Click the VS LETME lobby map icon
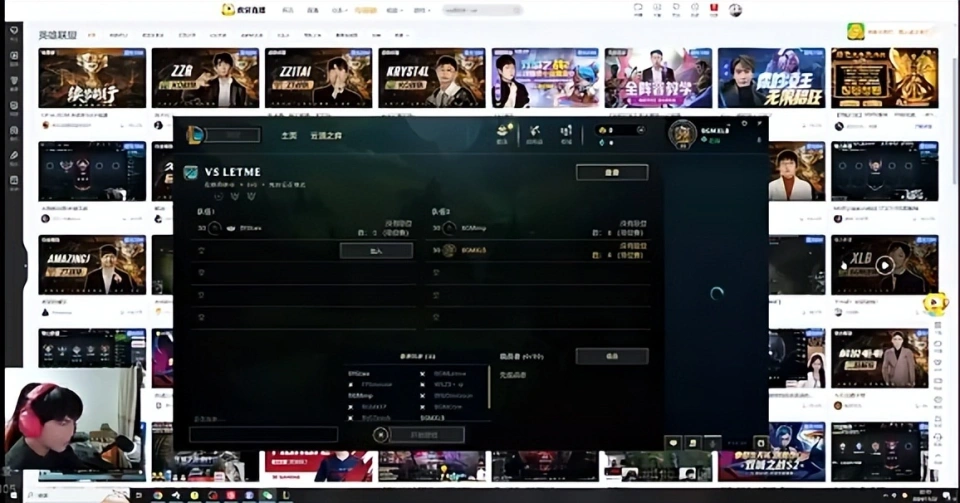Screen dimensions: 960x503 coord(190,173)
